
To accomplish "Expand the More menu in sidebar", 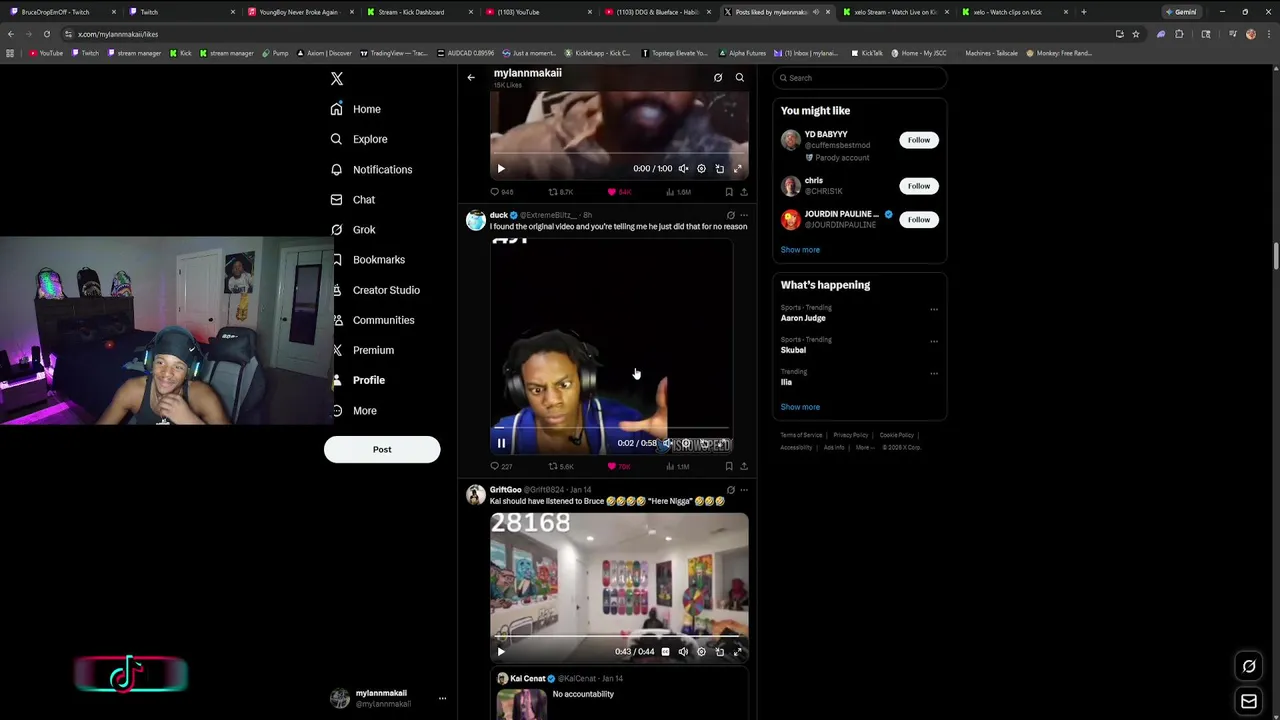I will point(353,411).
